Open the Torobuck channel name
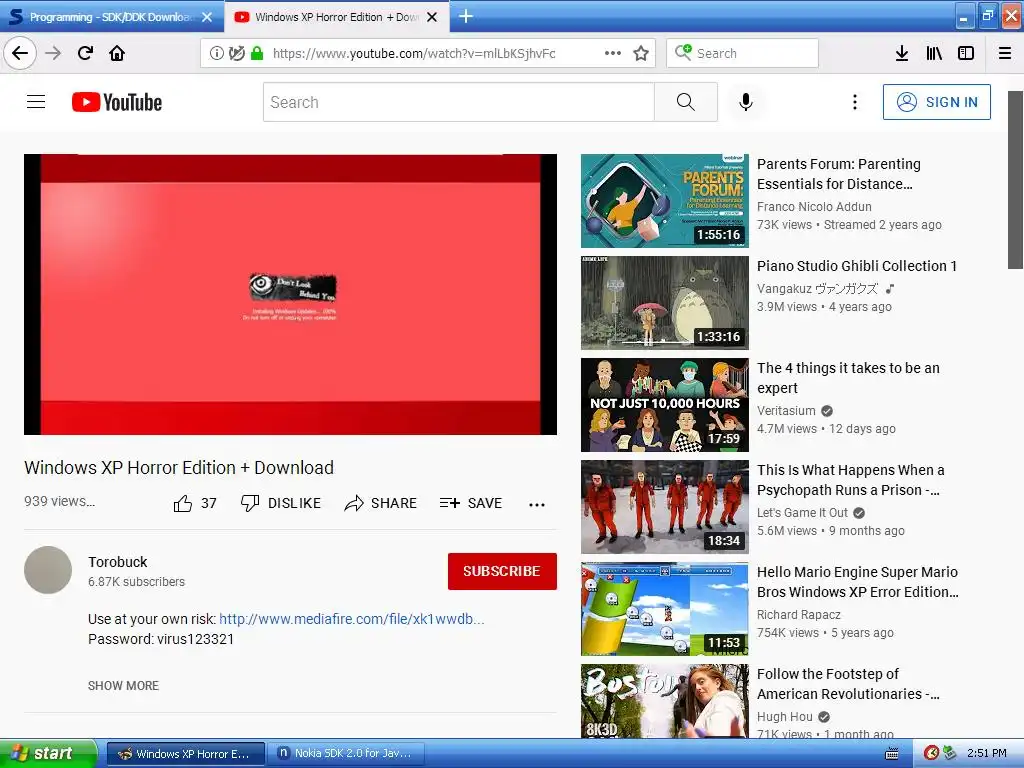This screenshot has height=768, width=1024. pyautogui.click(x=118, y=562)
